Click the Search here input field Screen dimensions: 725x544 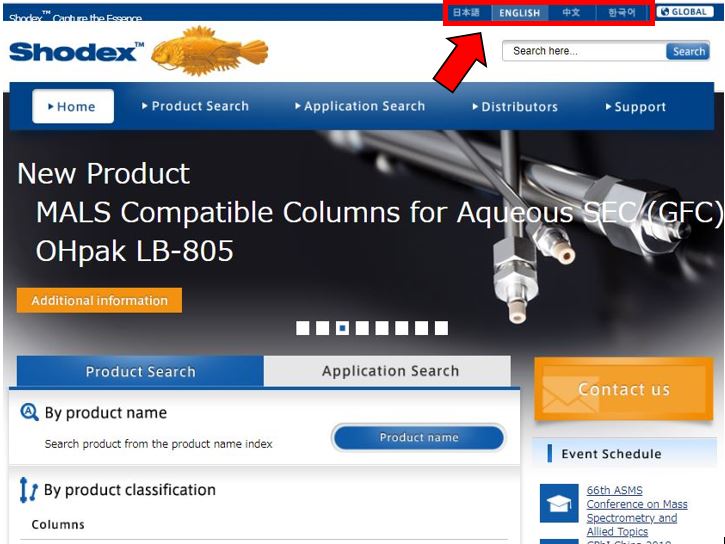[584, 51]
